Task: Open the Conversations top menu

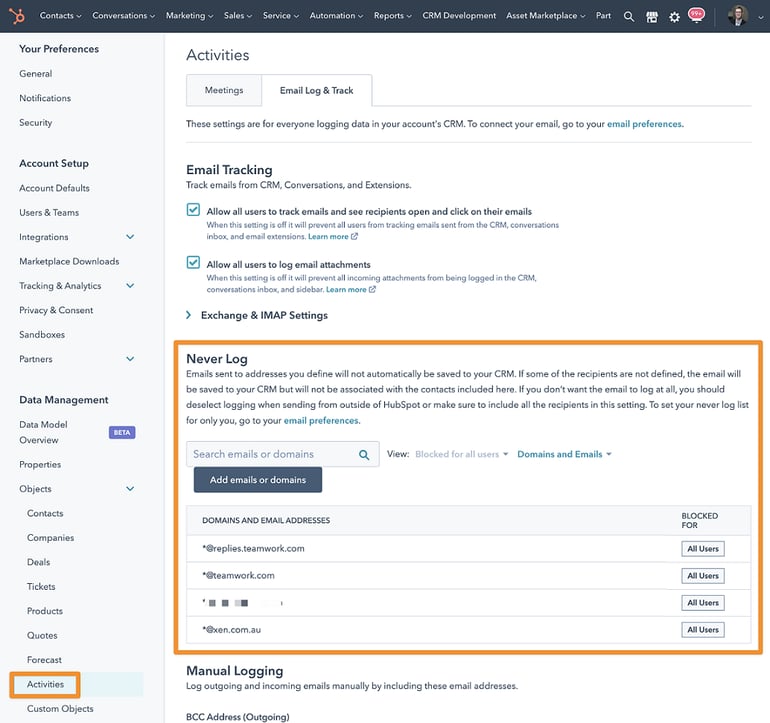Action: tap(123, 16)
